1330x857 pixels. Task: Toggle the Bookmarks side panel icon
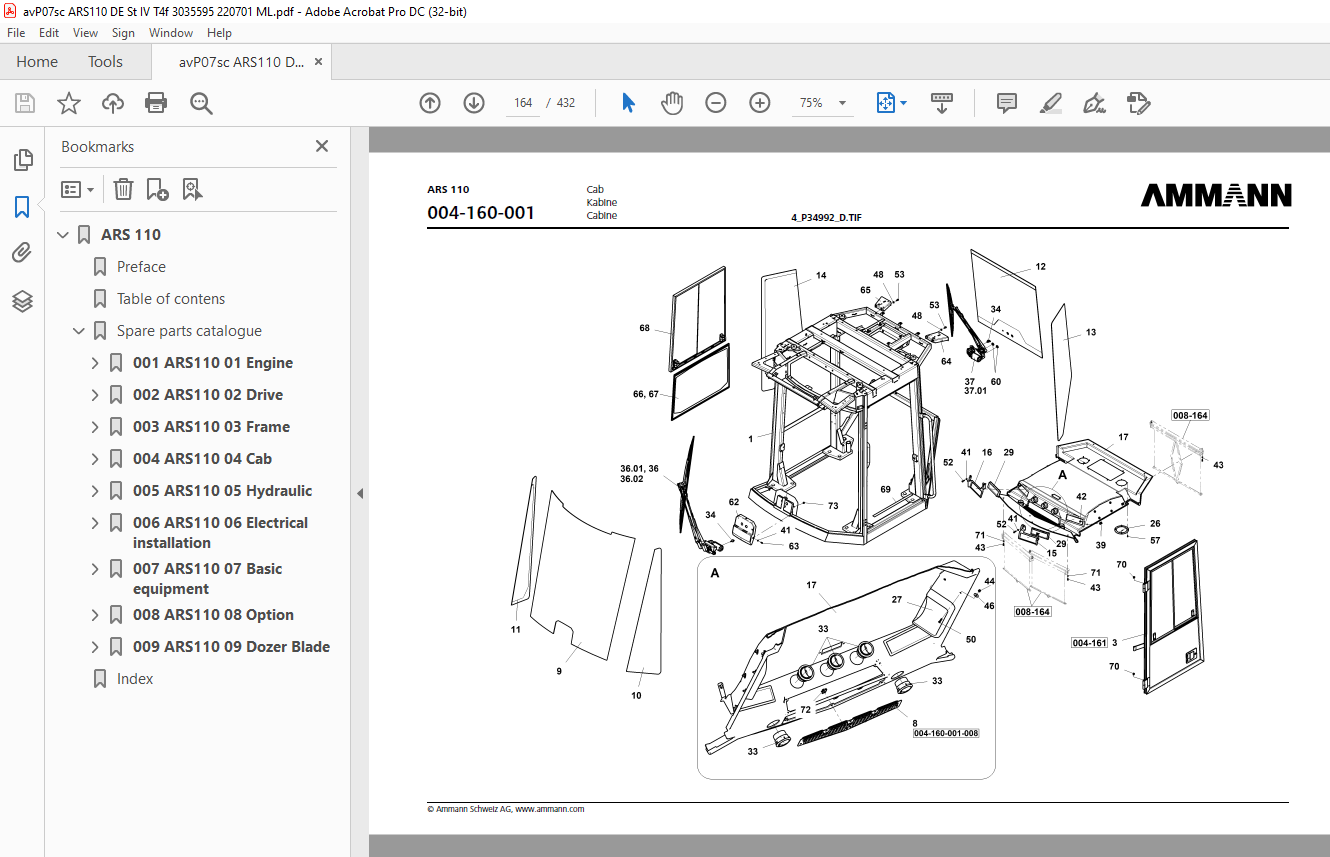[22, 207]
